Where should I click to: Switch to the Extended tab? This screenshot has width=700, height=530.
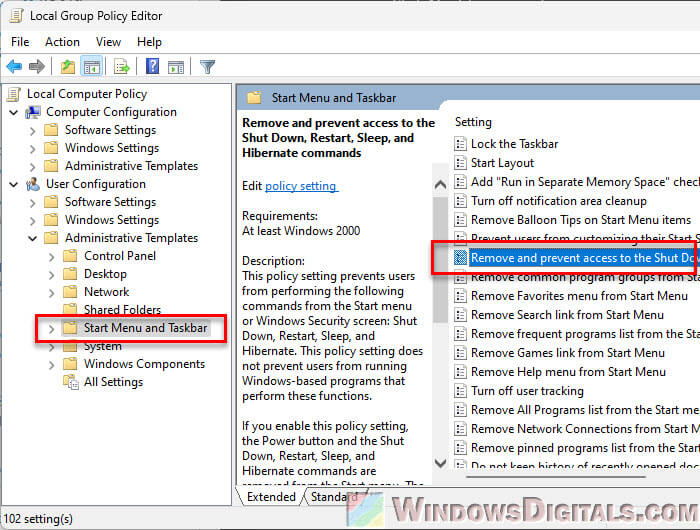point(271,497)
